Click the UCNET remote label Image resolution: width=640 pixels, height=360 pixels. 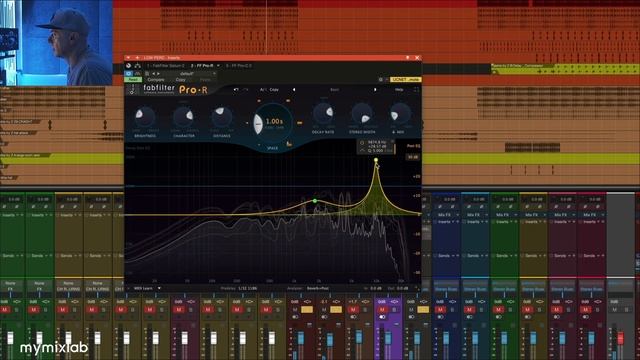(x=406, y=80)
